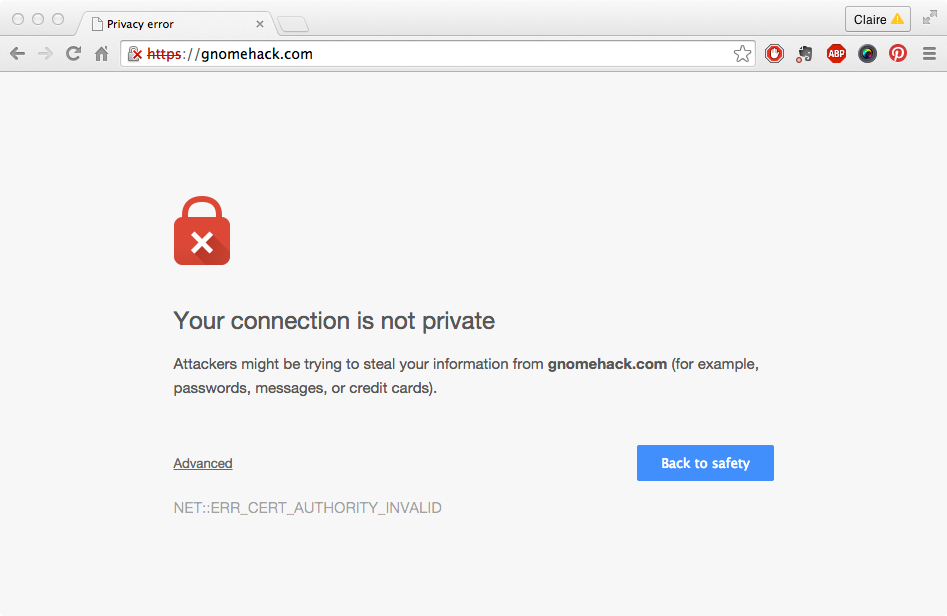
Task: Open the home page via house icon
Action: 101,54
